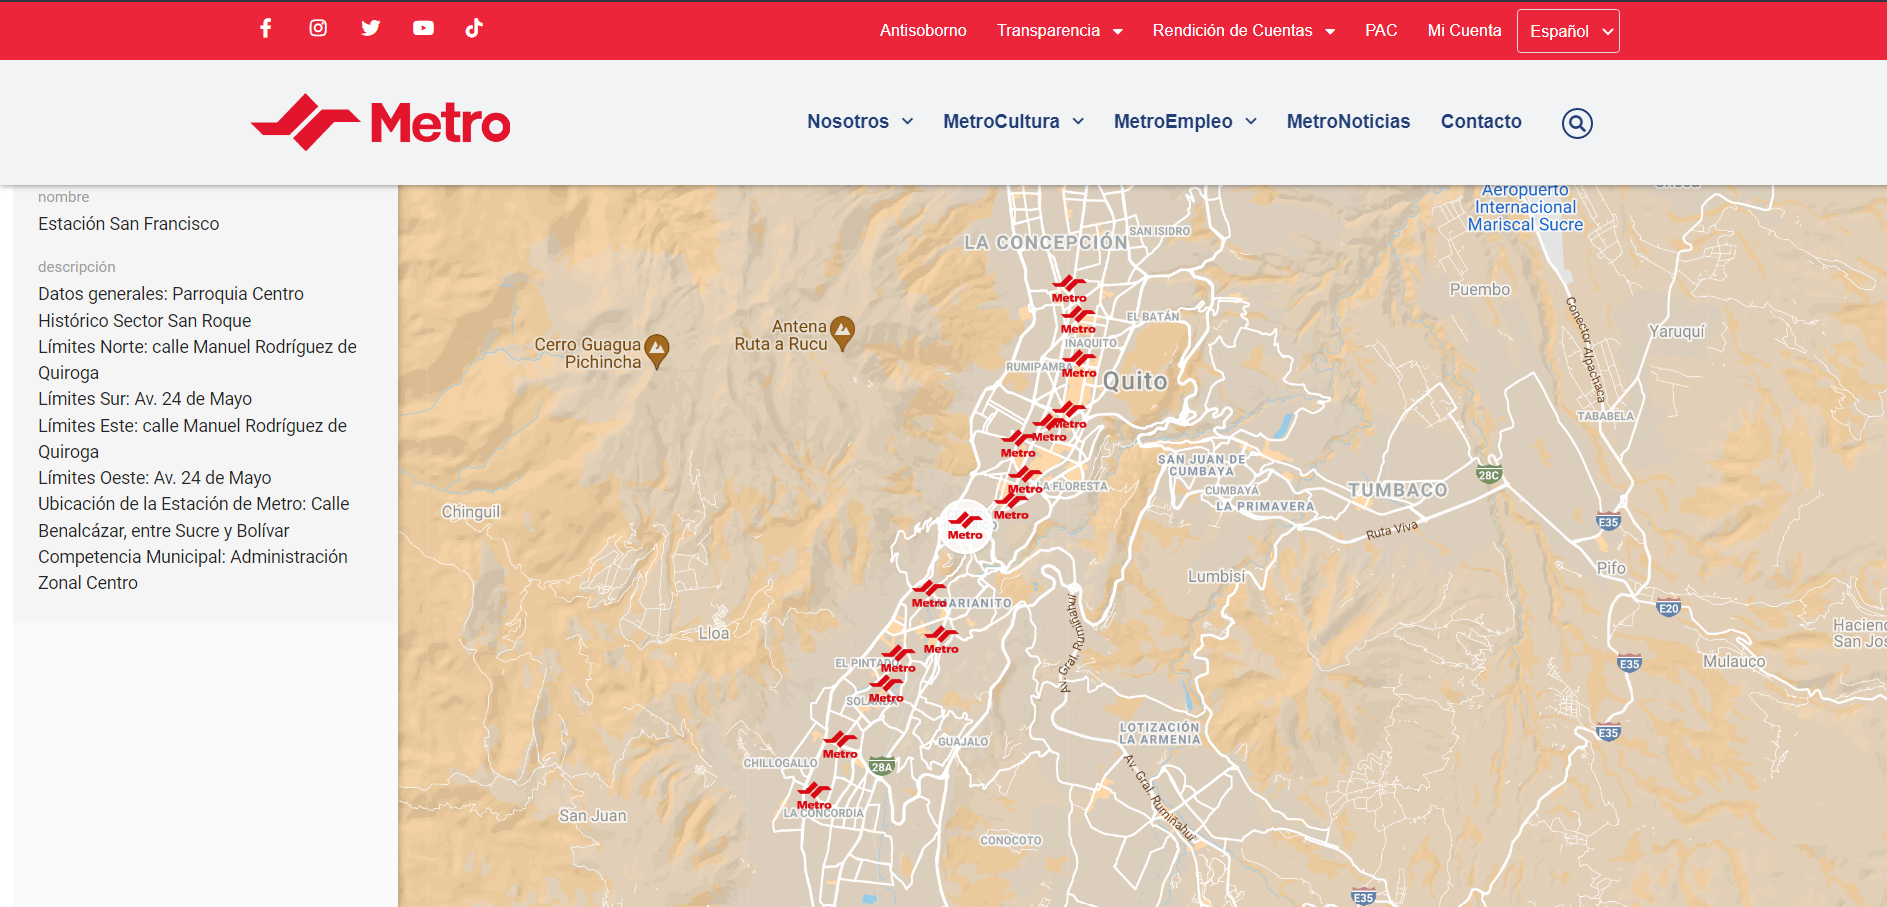Expand the Nosotros menu

(860, 122)
